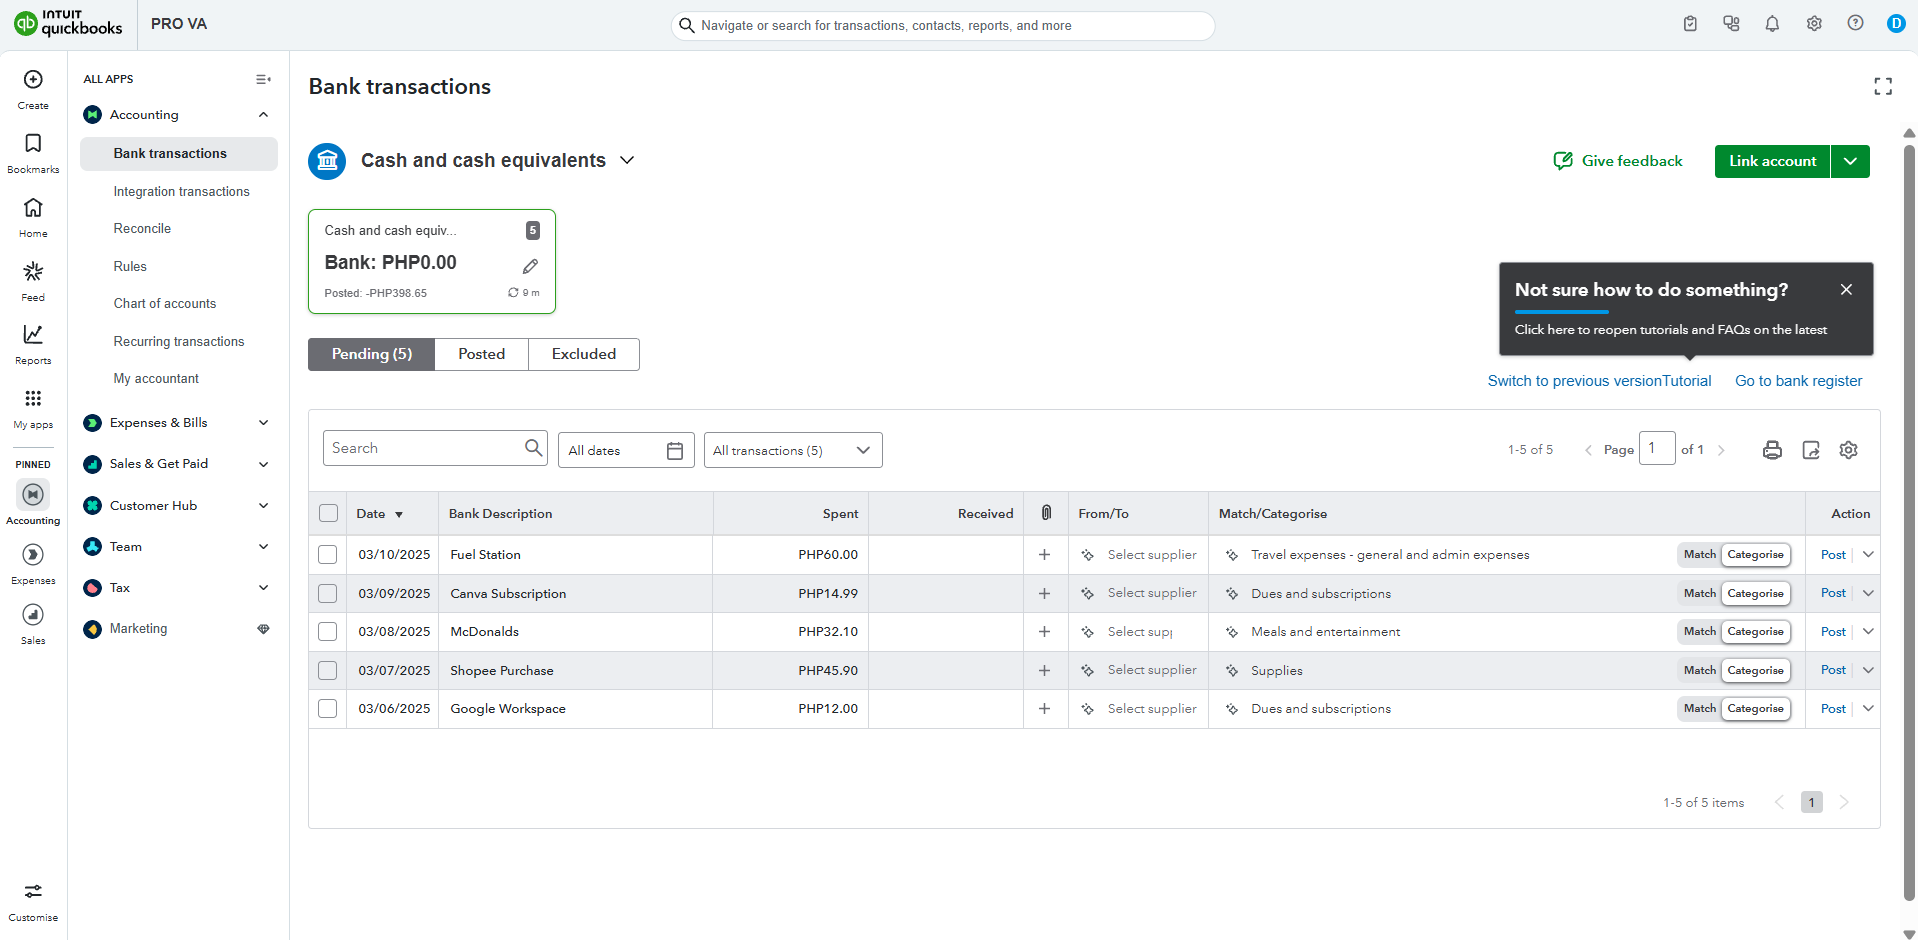
Task: Open the Create plus icon in sidebar
Action: tap(33, 80)
